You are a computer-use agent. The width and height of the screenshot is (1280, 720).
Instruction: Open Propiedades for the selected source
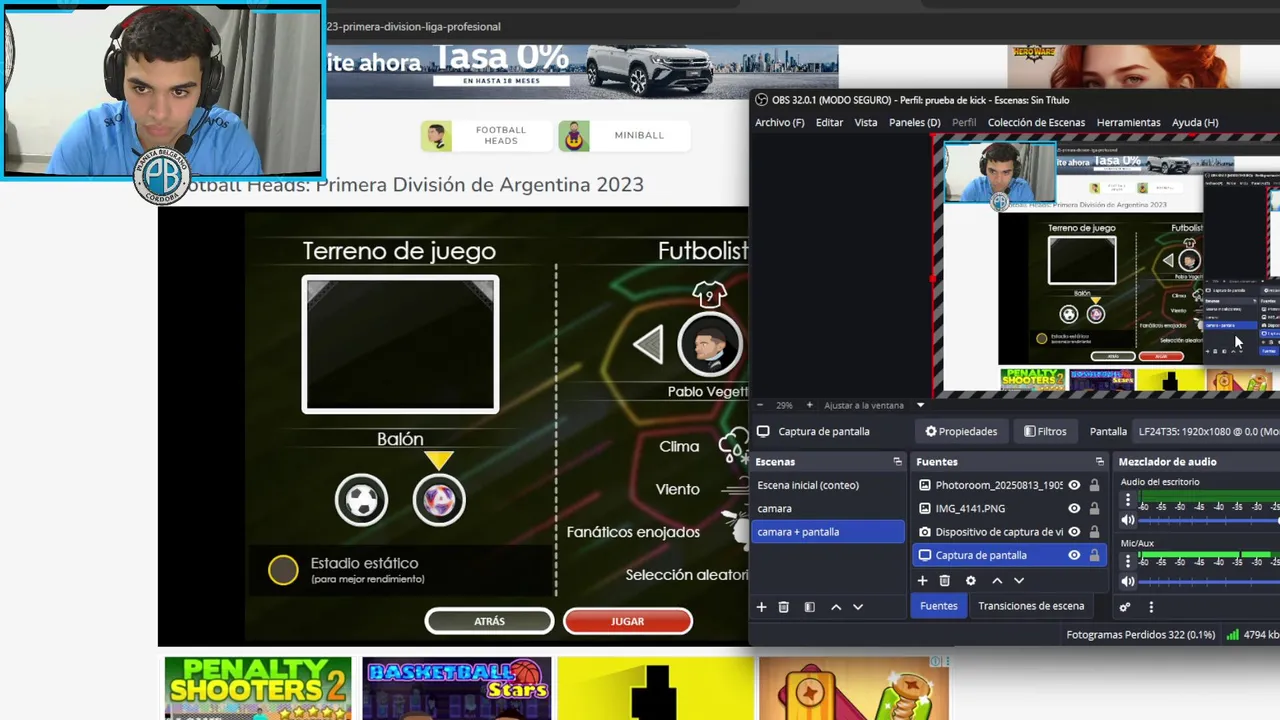[961, 431]
